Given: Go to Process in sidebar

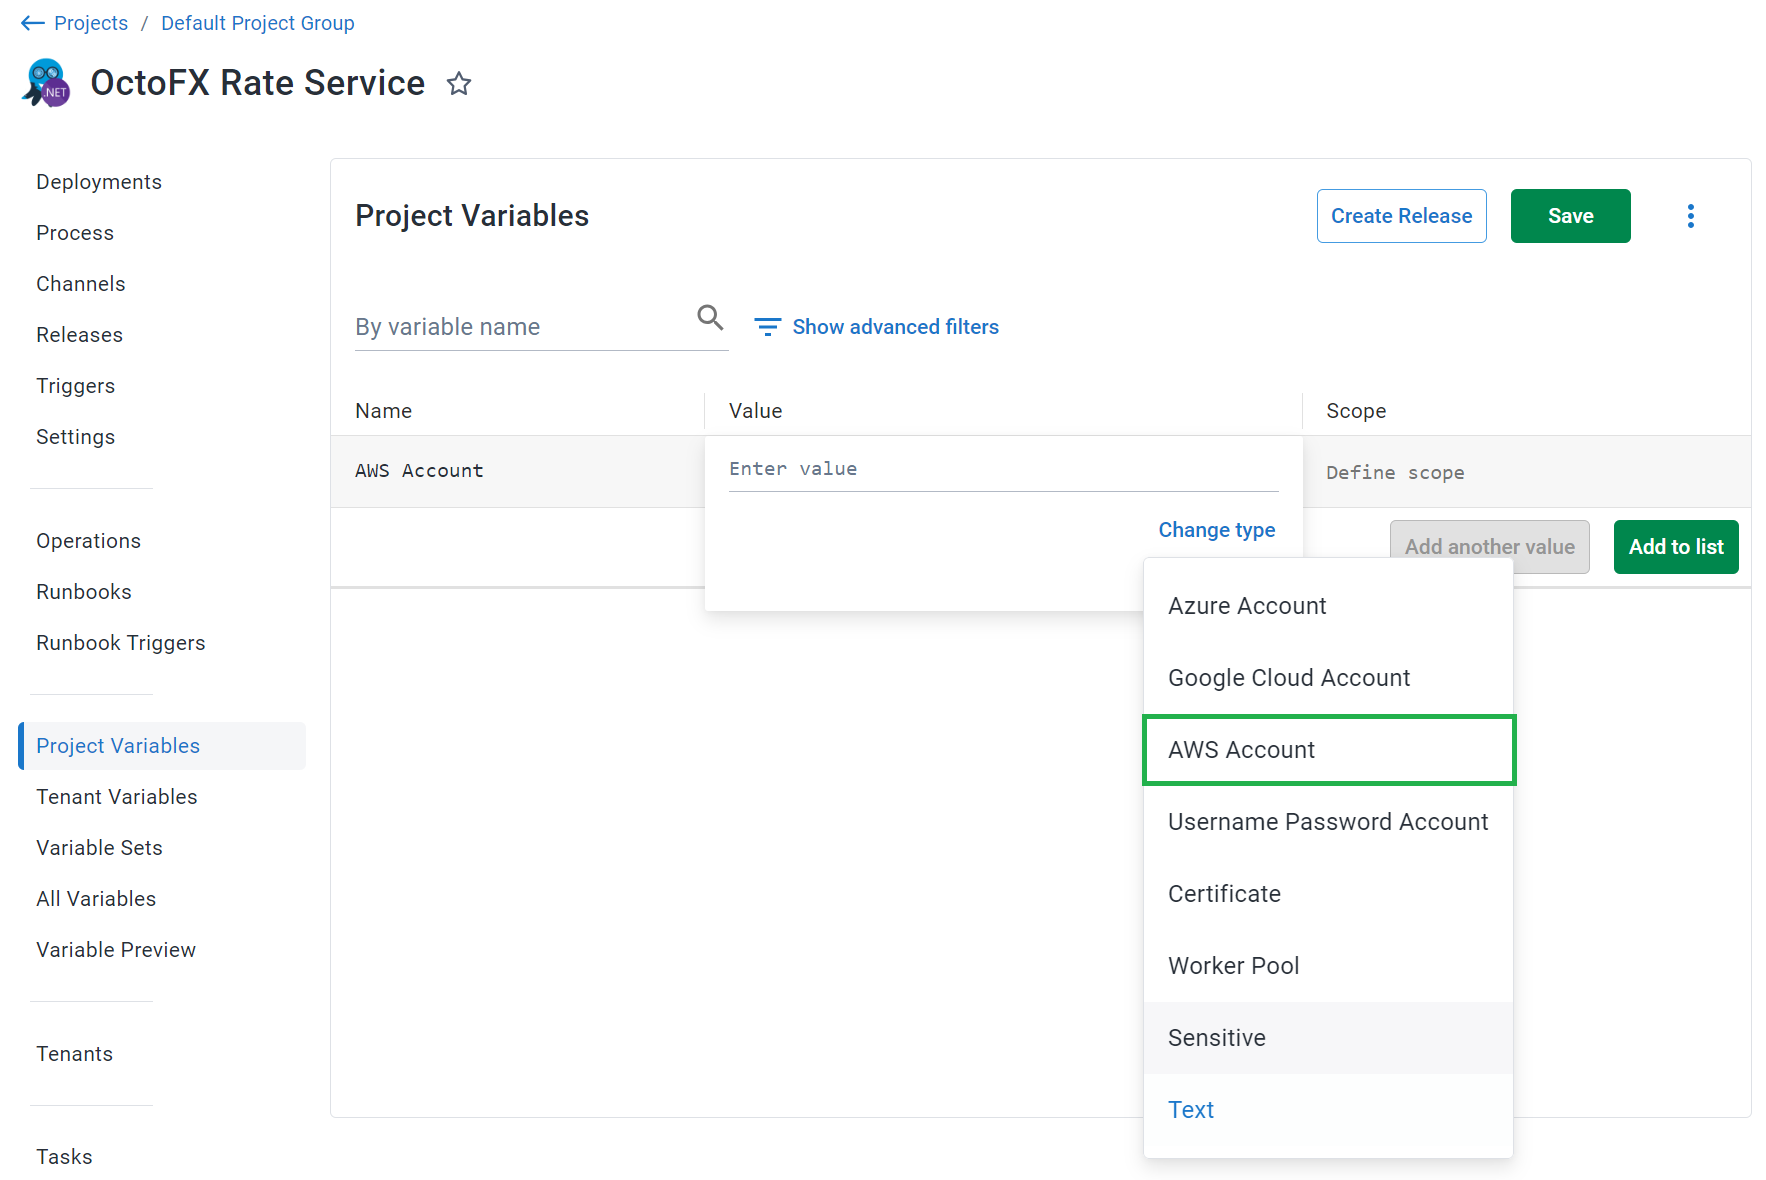Looking at the screenshot, I should coord(75,233).
